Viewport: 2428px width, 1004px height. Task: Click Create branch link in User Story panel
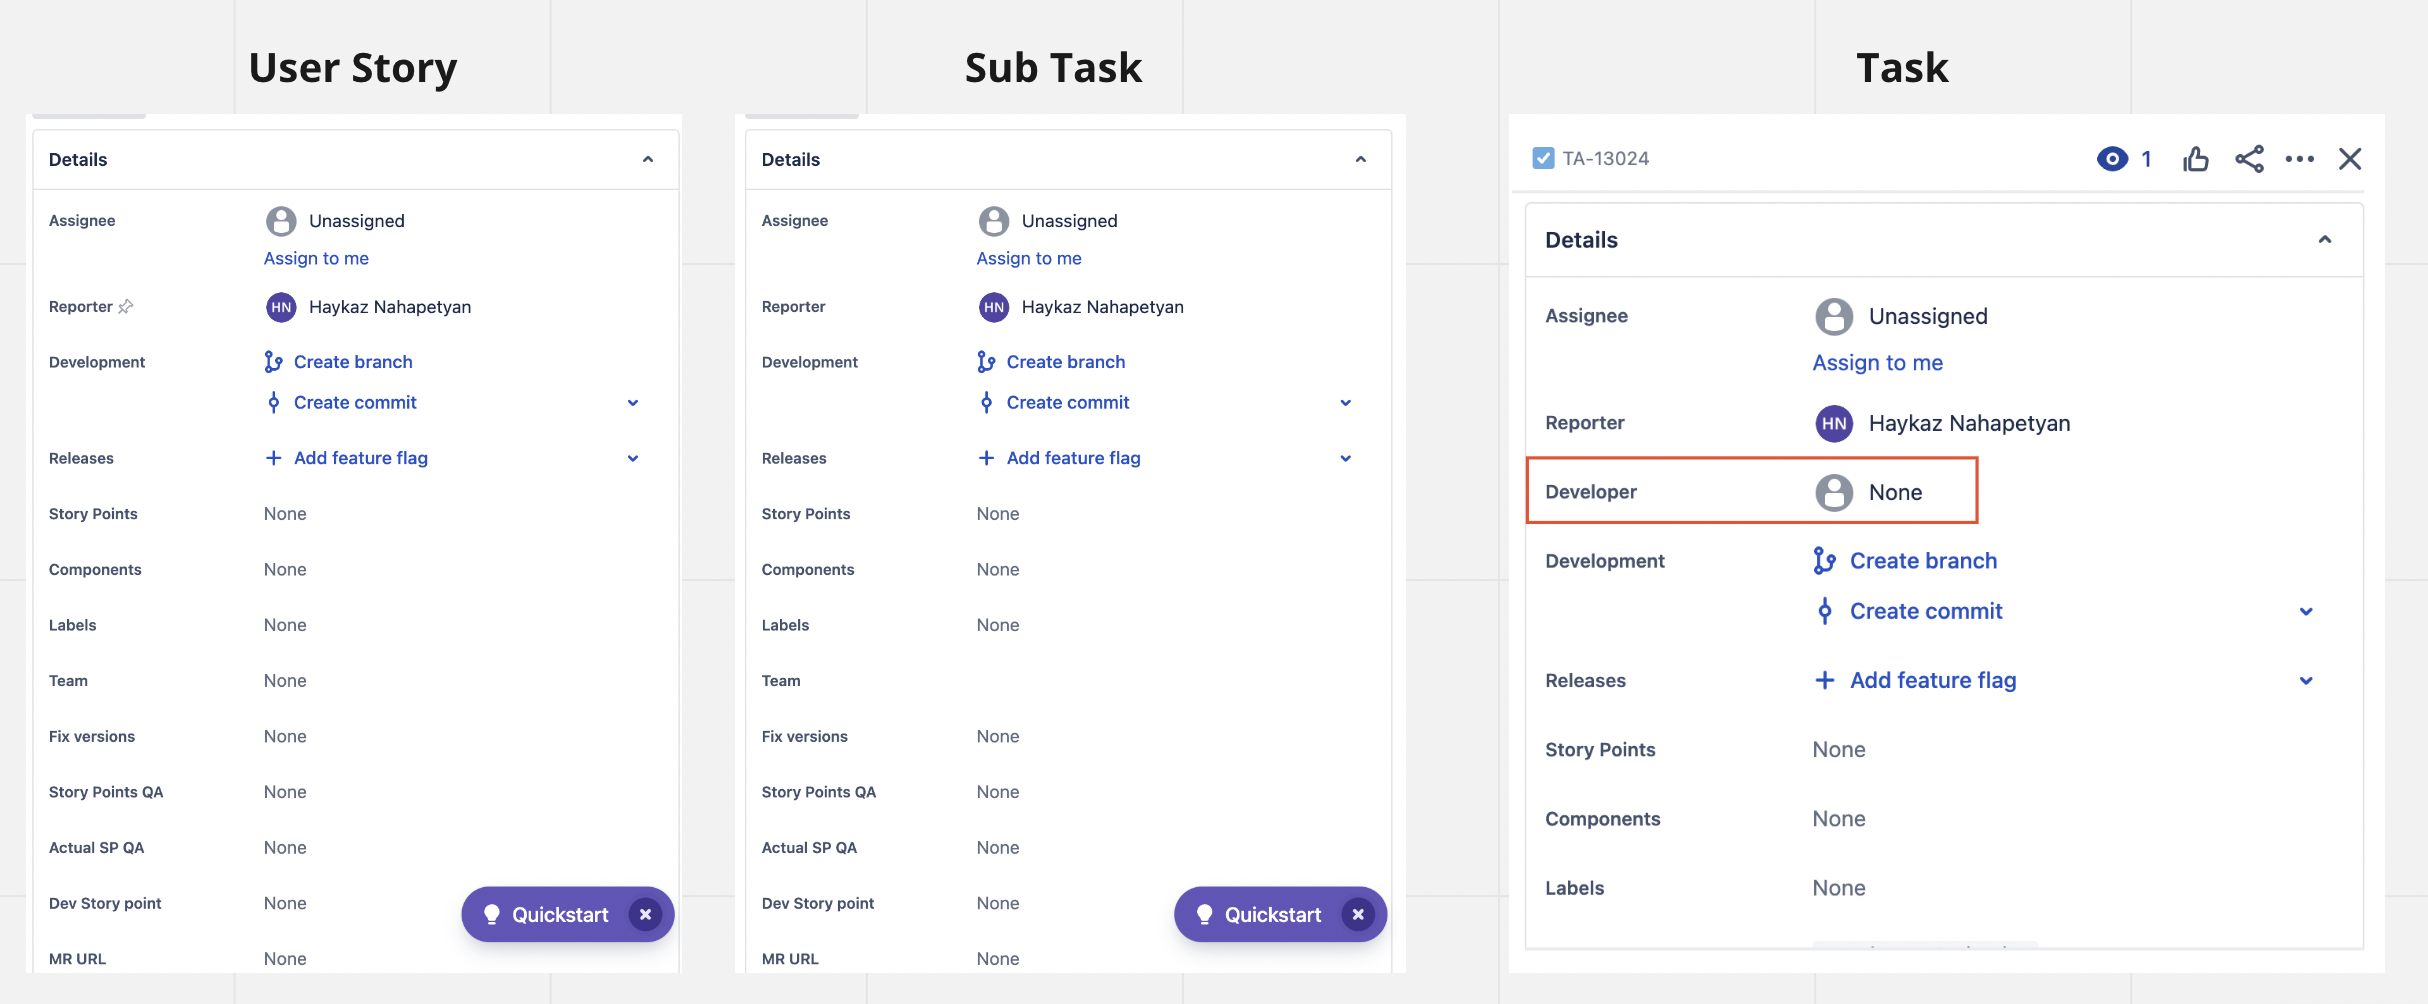(x=353, y=362)
